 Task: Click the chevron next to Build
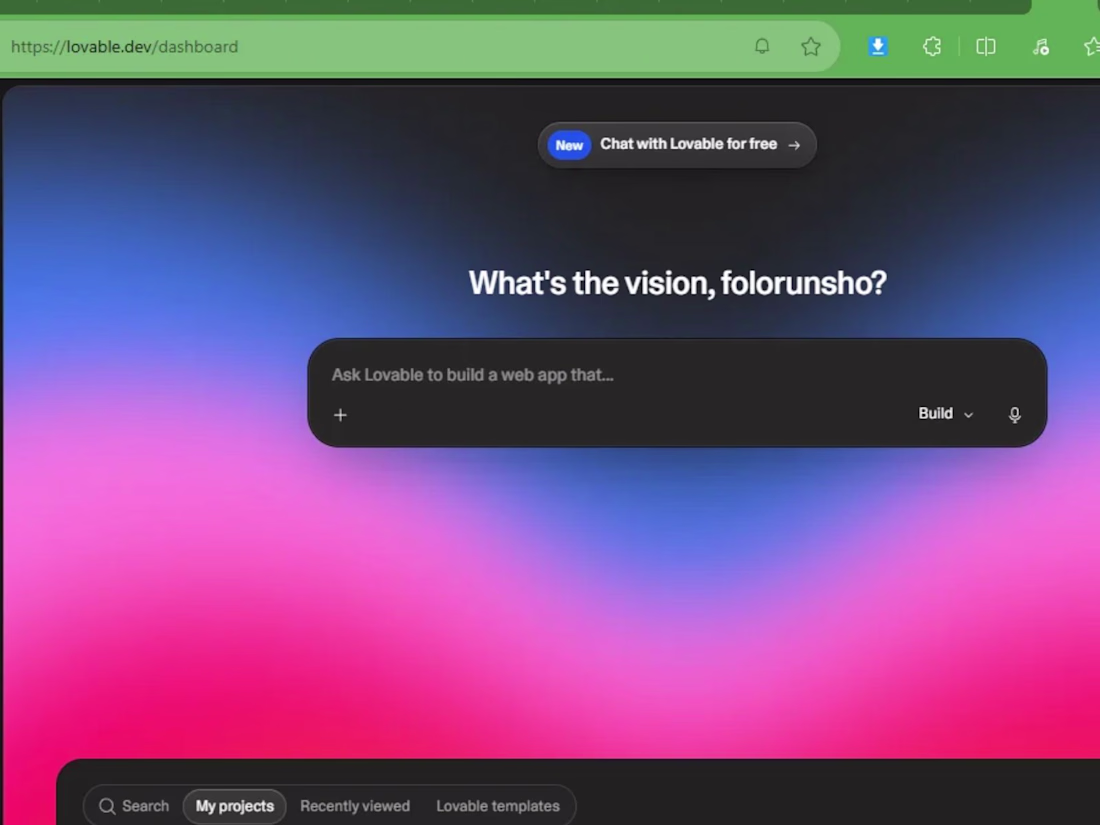(x=969, y=415)
